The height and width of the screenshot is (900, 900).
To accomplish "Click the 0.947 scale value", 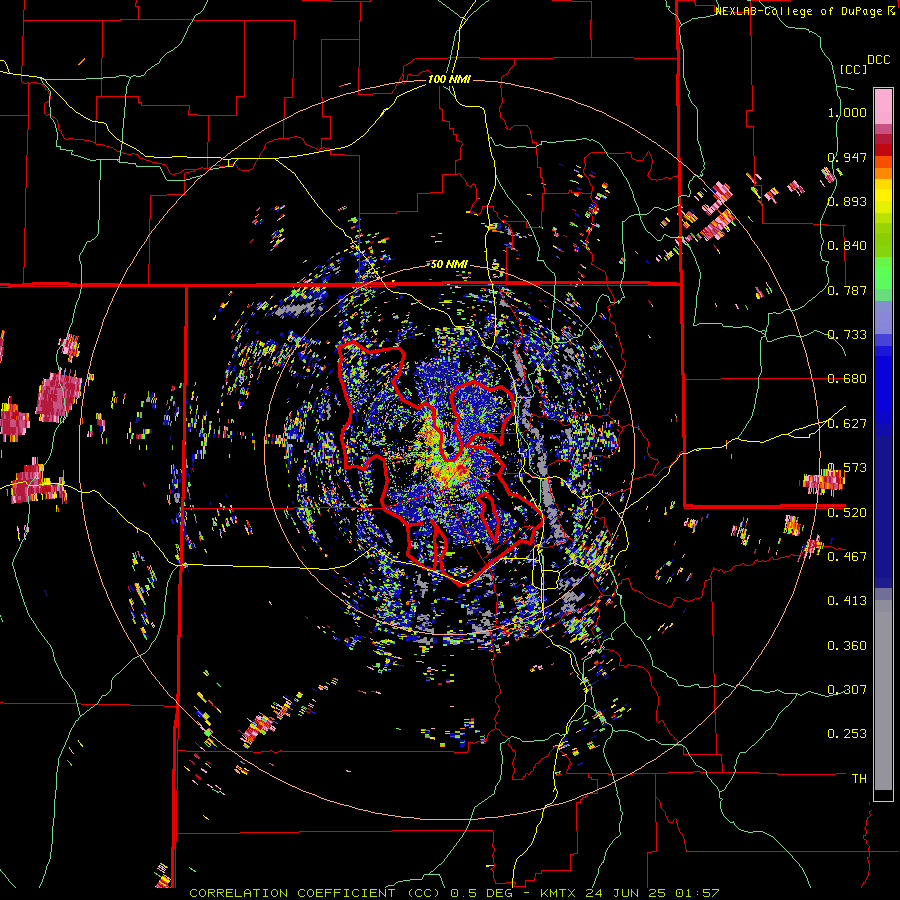I will (847, 157).
